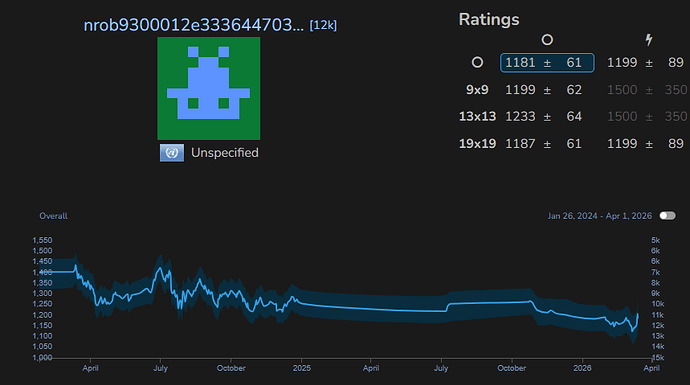Click the overall circle icon row header
Viewport: 690px width, 385px height.
pyautogui.click(x=477, y=62)
